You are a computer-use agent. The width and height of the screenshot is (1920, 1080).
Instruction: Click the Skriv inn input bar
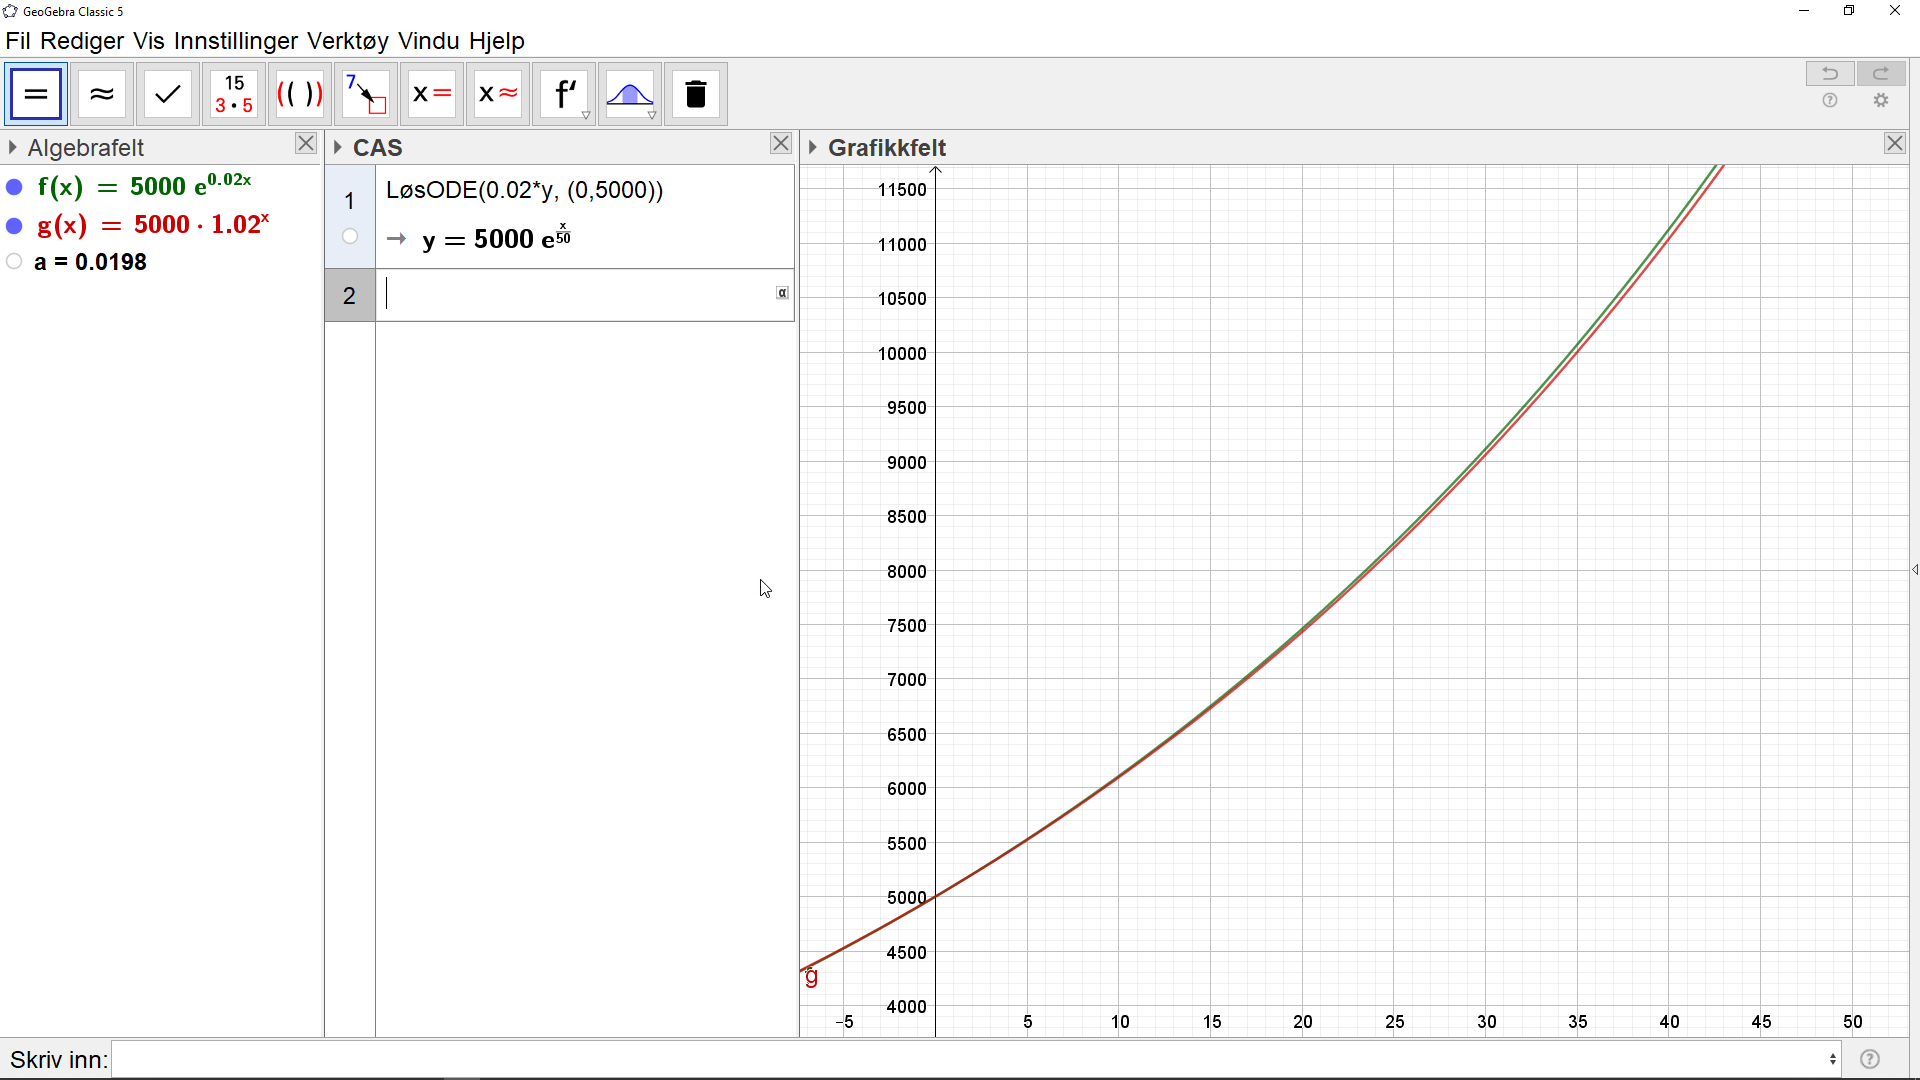click(x=970, y=1059)
